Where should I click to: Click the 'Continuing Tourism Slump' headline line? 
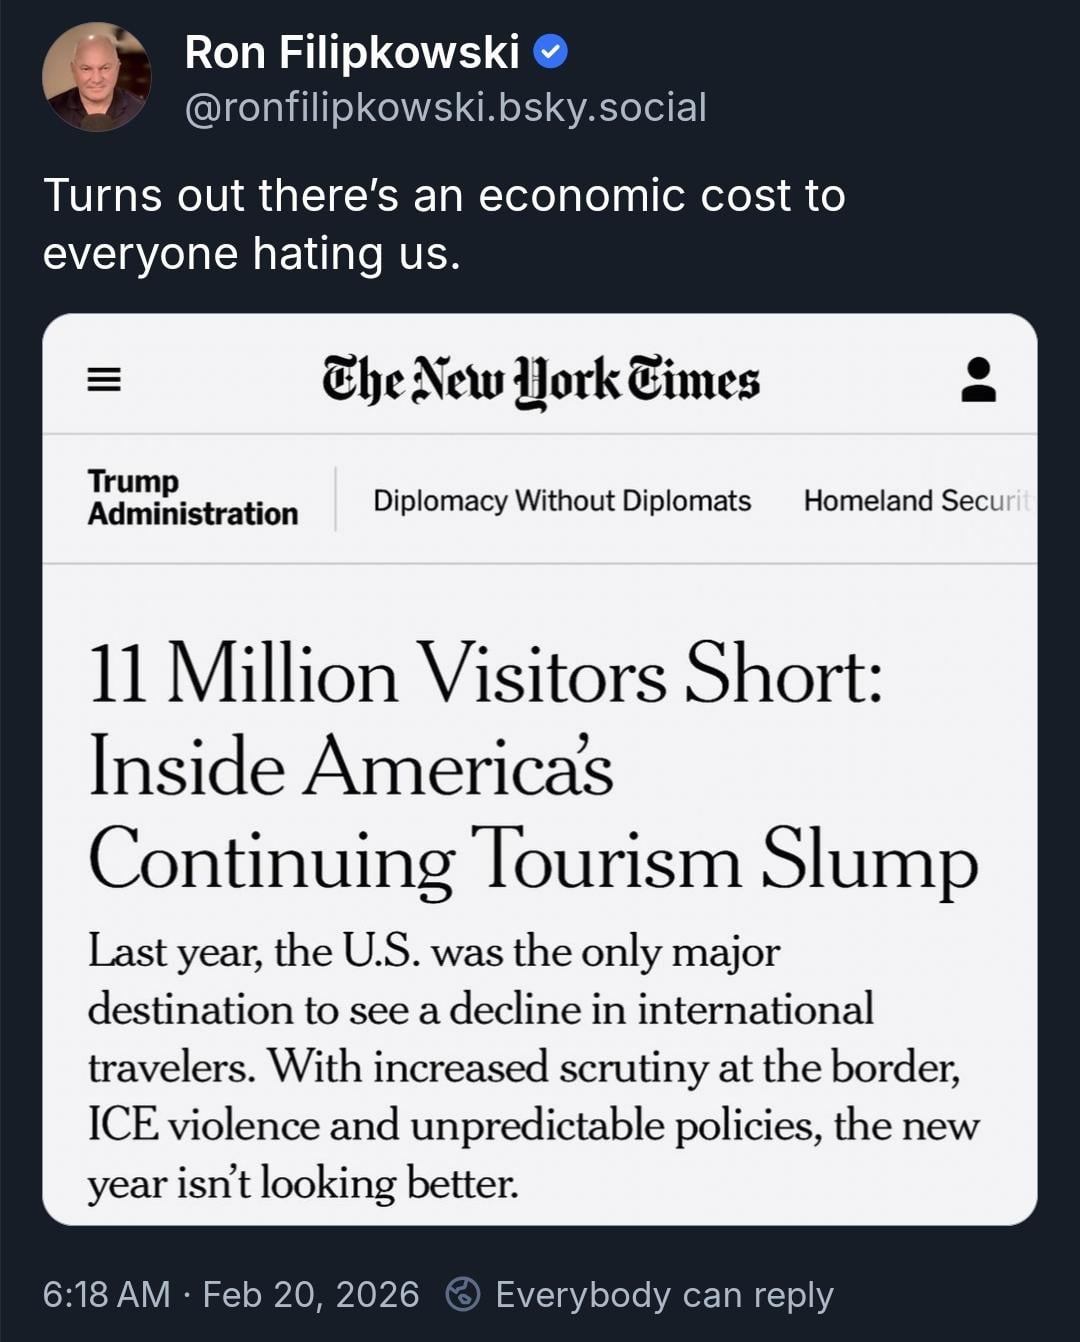click(x=533, y=860)
